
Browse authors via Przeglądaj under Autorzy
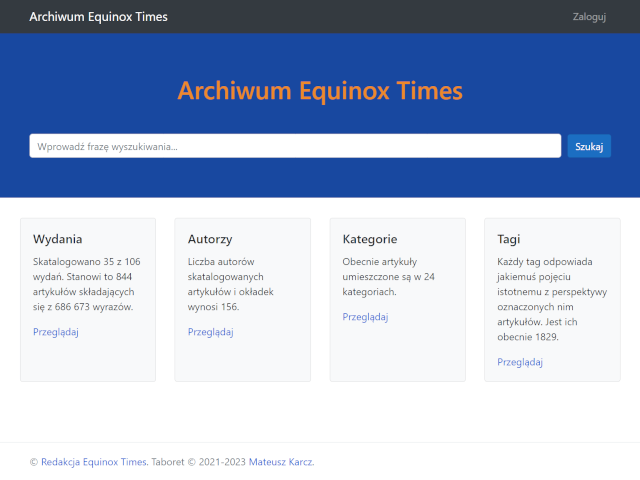(211, 332)
